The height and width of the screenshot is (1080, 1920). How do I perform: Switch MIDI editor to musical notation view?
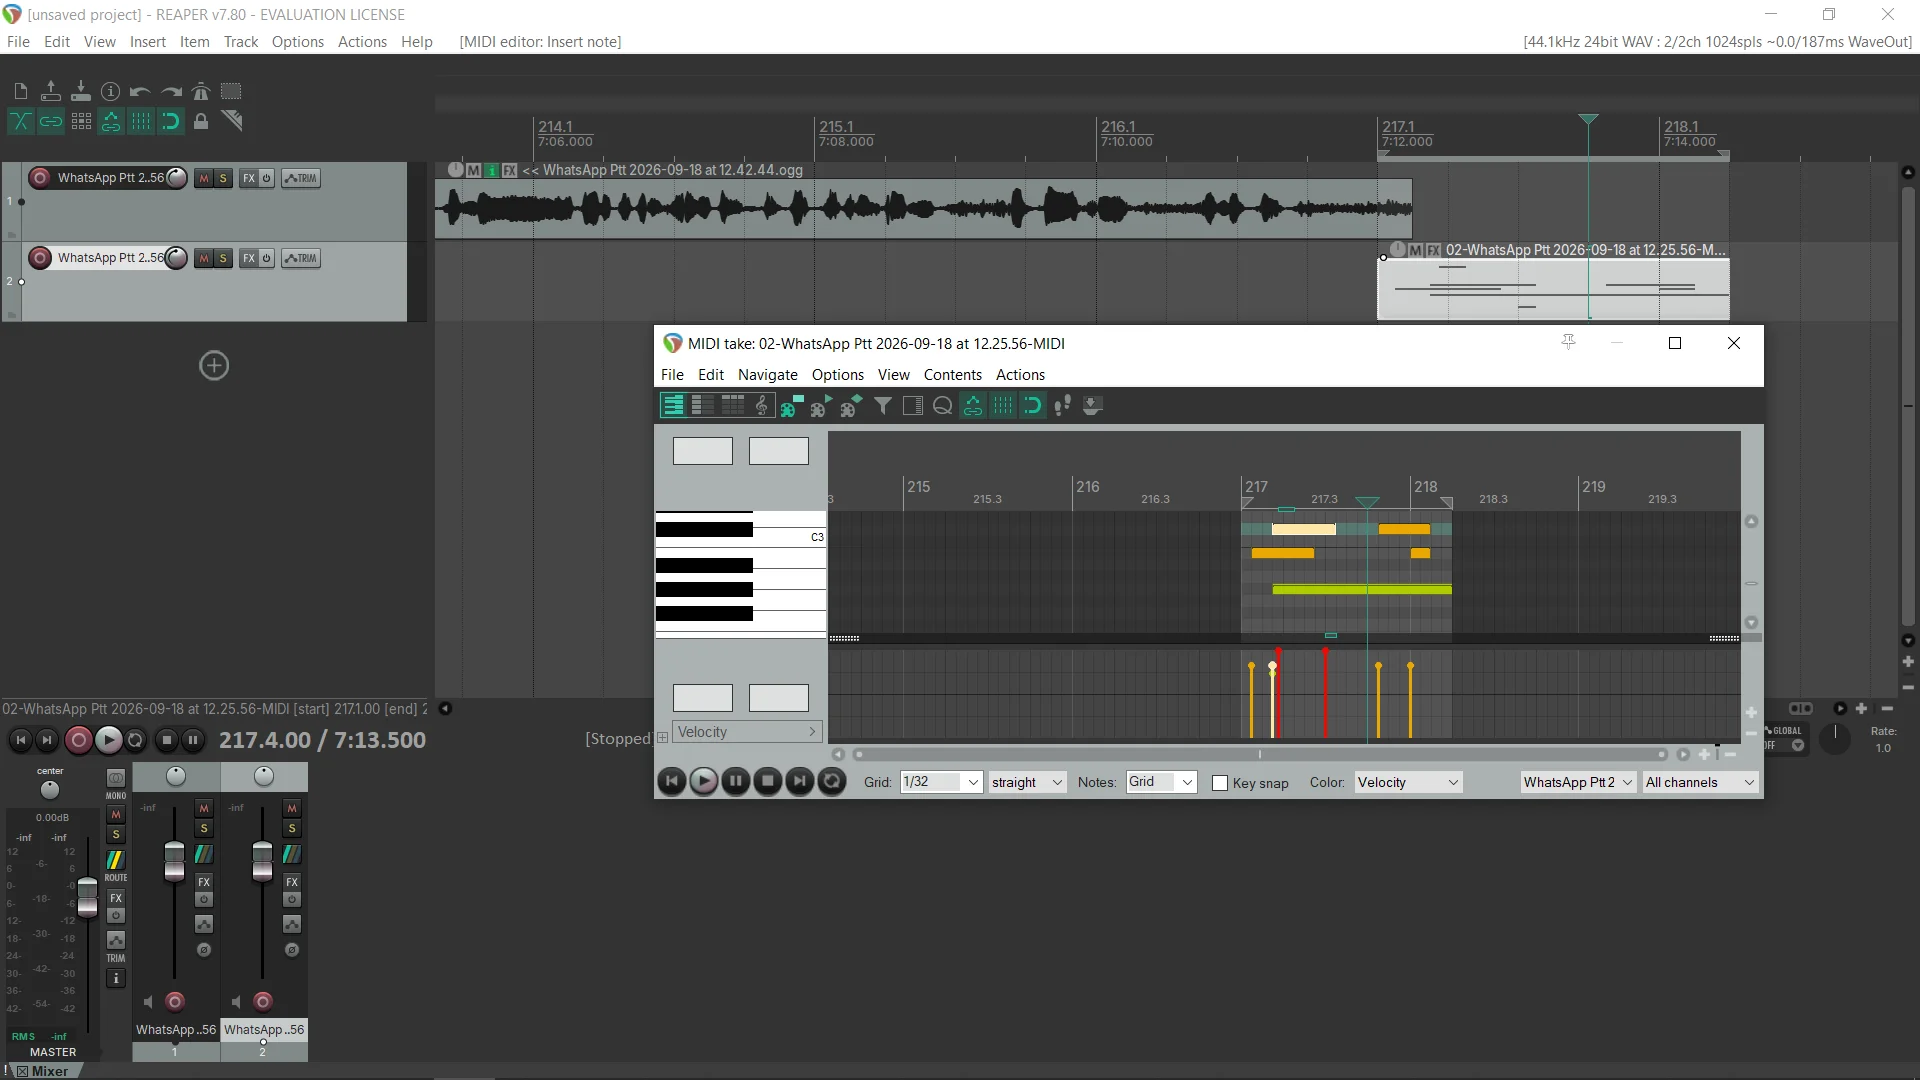tap(762, 406)
